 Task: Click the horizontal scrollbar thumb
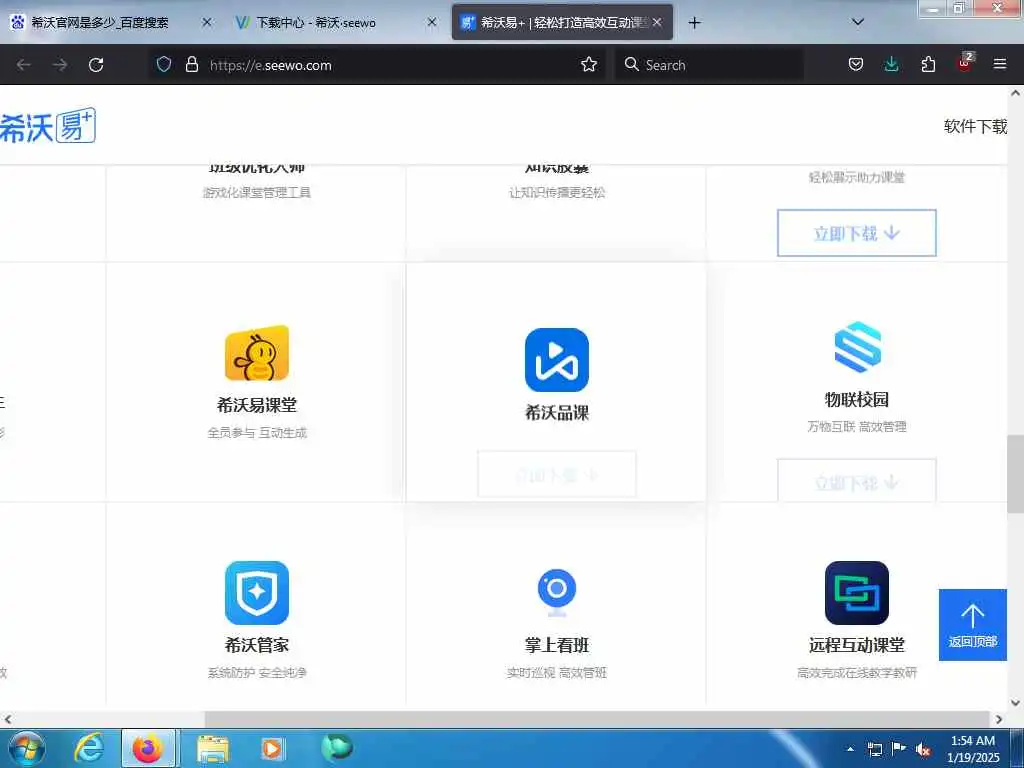pos(598,719)
